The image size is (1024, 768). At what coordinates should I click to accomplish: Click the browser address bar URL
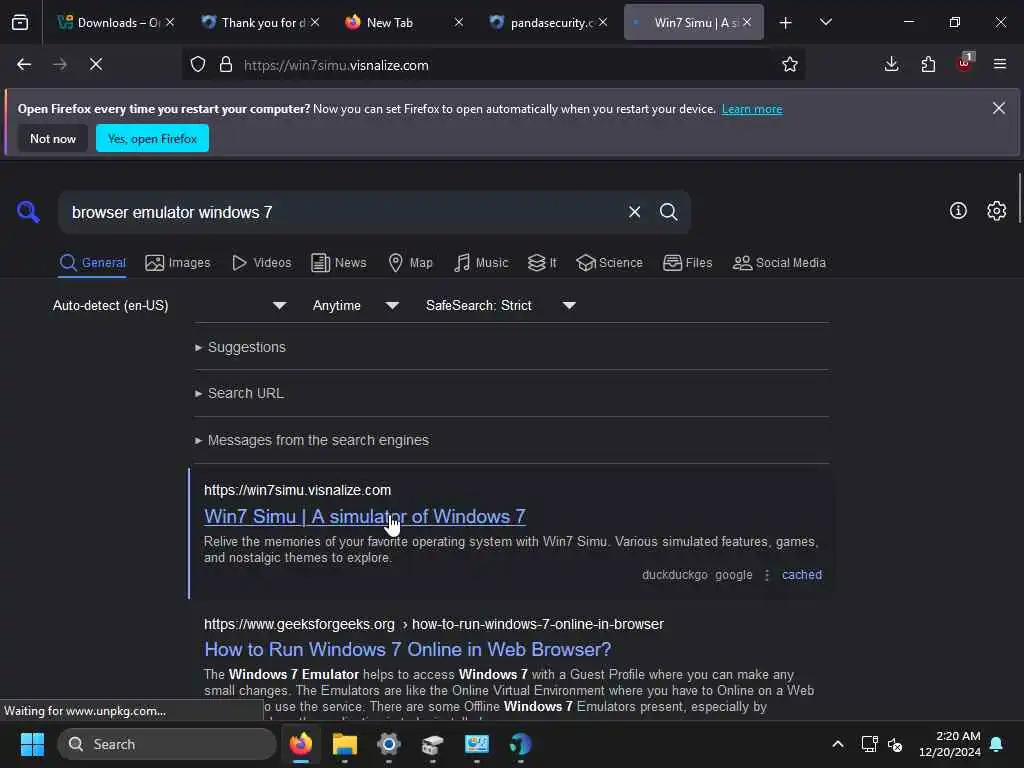point(336,65)
